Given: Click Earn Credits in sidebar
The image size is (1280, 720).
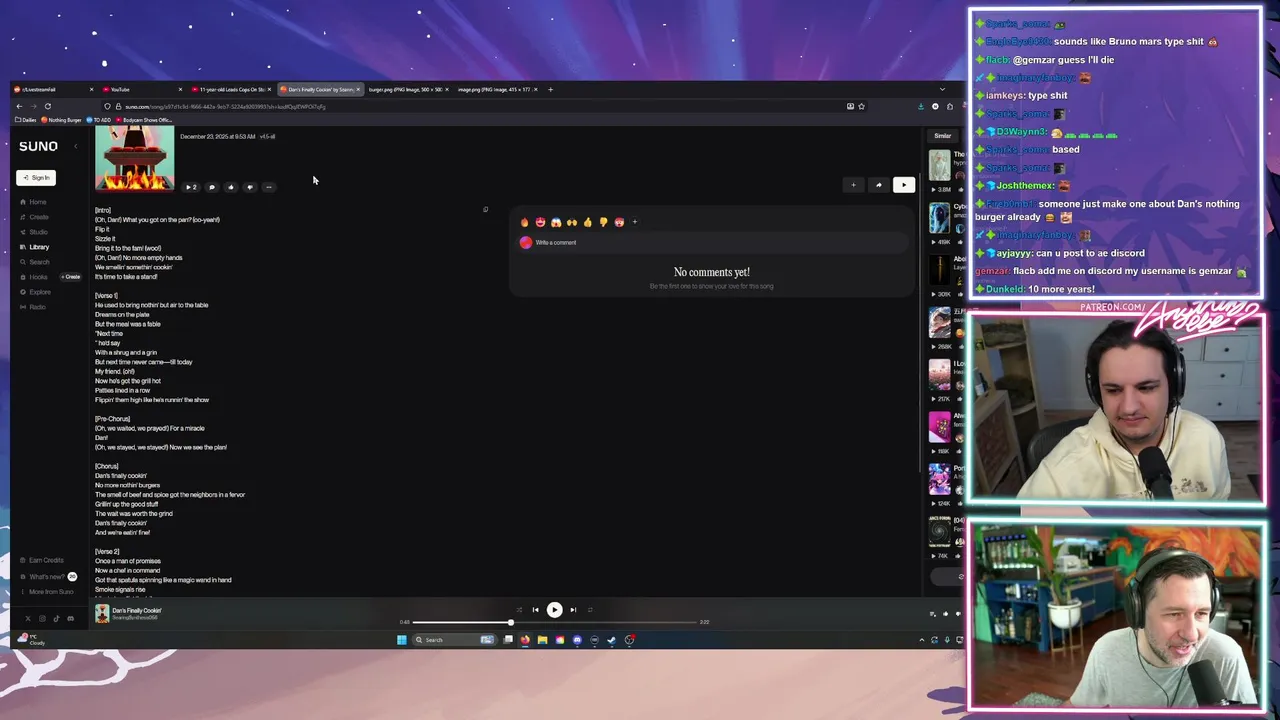Looking at the screenshot, I should [x=41, y=560].
